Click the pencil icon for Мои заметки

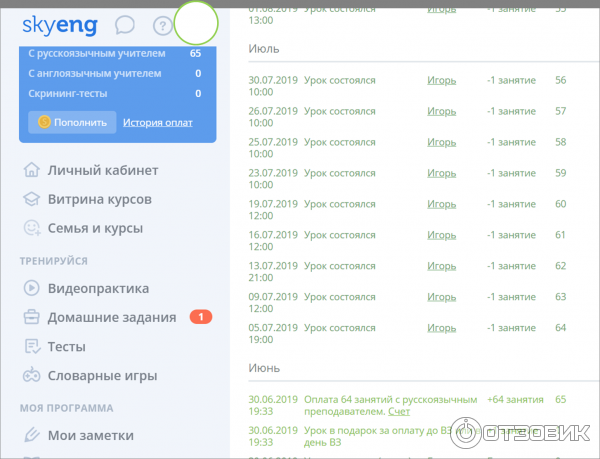32,435
